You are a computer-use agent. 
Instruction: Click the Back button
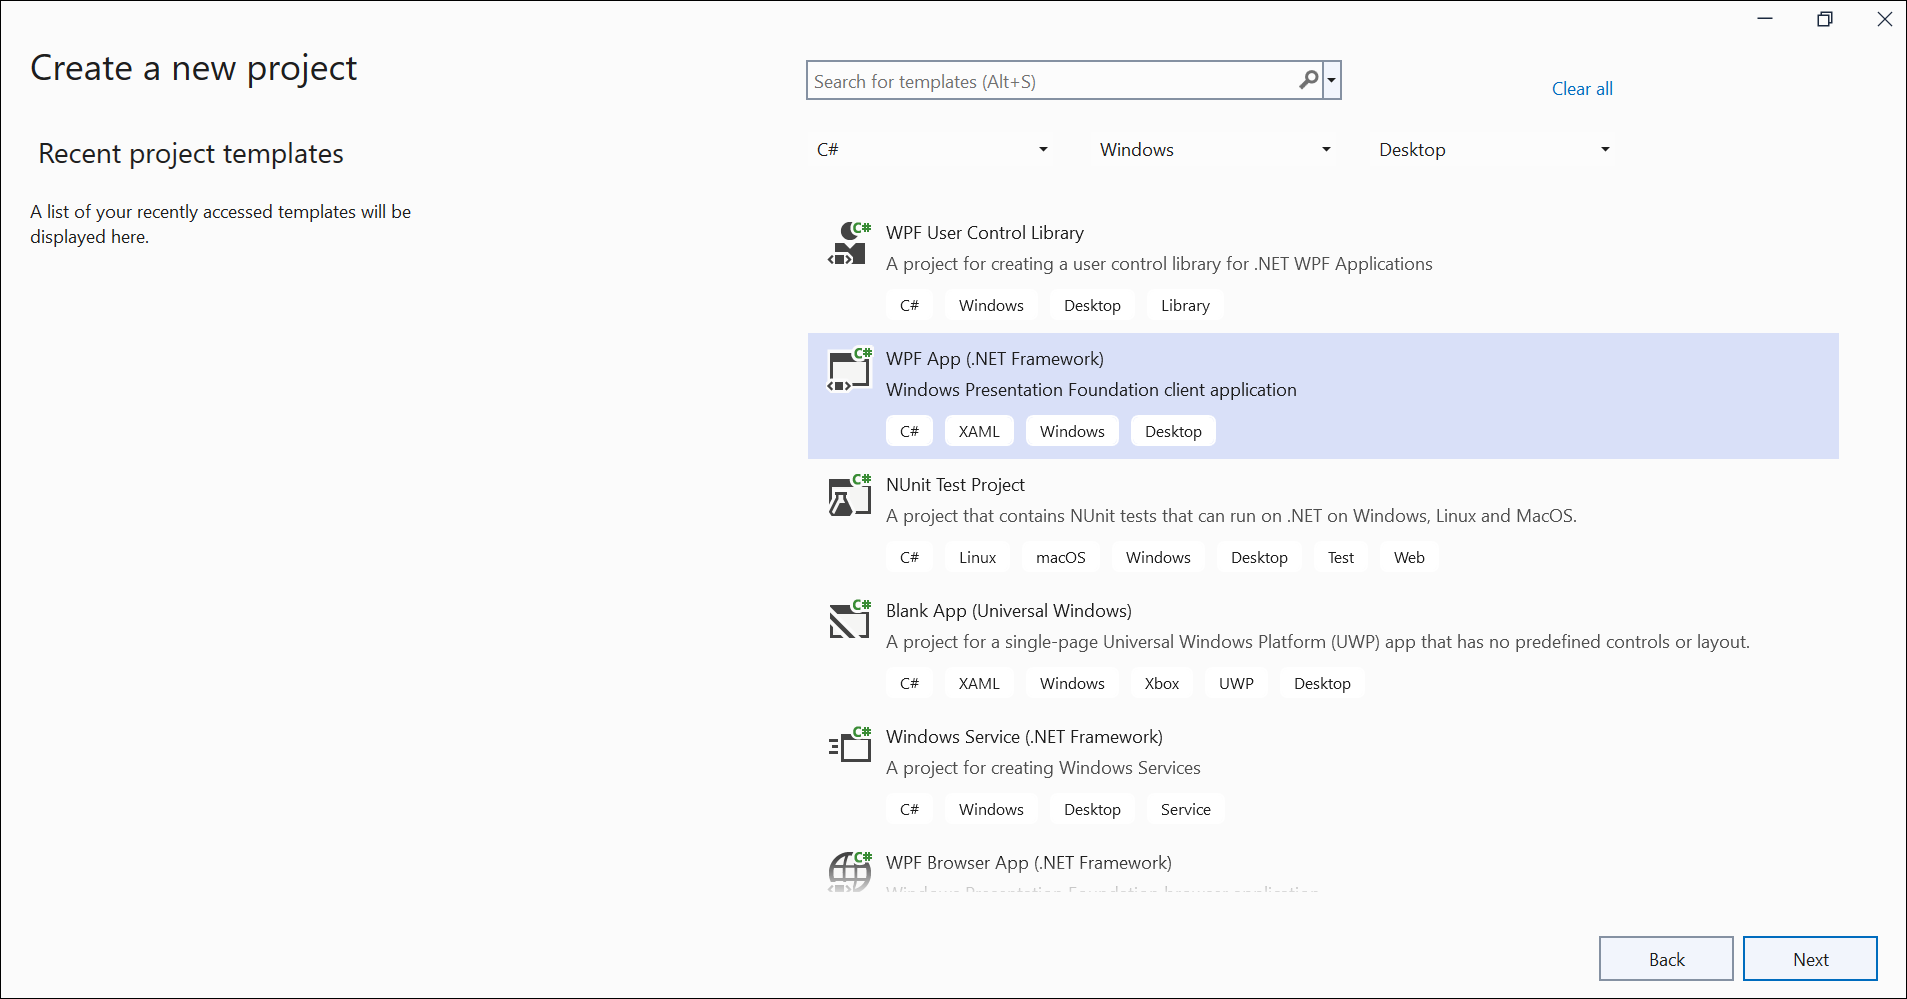1666,959
